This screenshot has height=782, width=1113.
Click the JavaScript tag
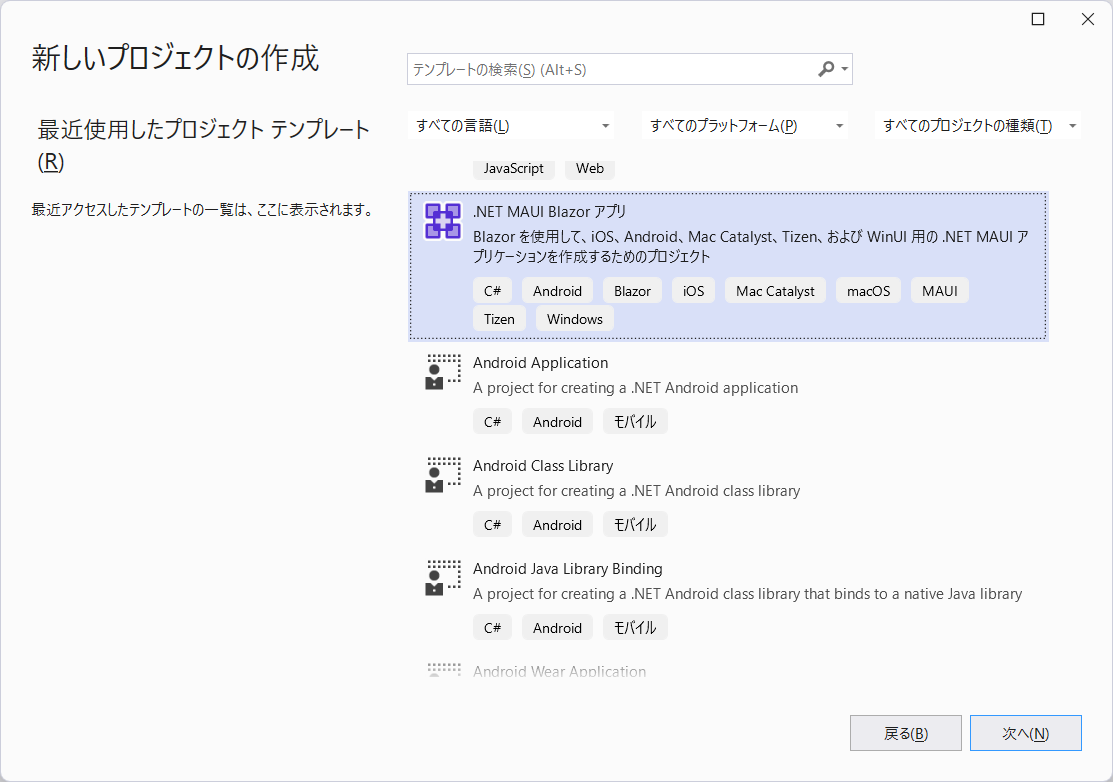click(513, 168)
